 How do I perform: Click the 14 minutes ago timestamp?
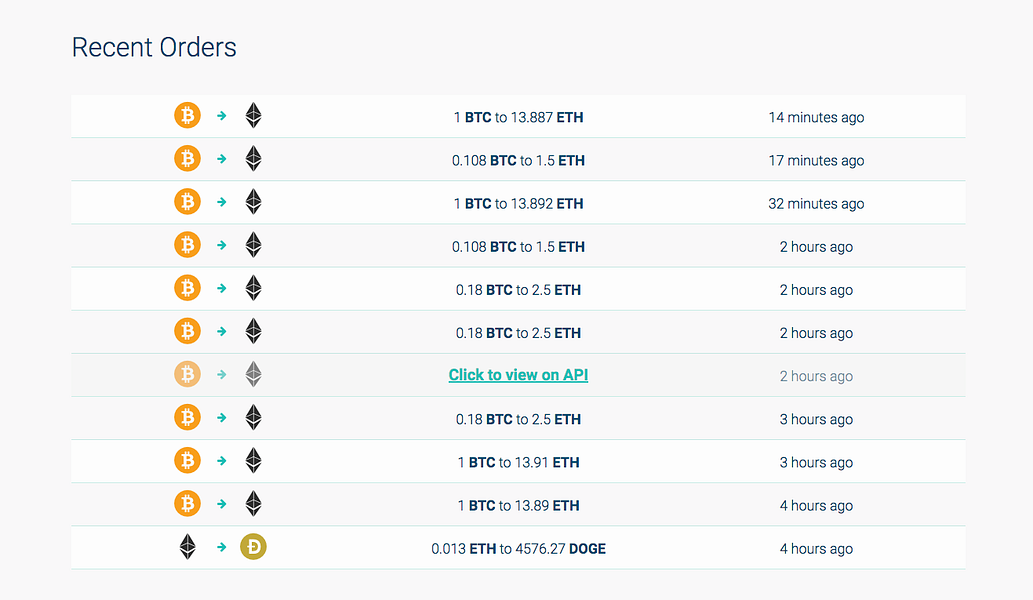(x=816, y=117)
